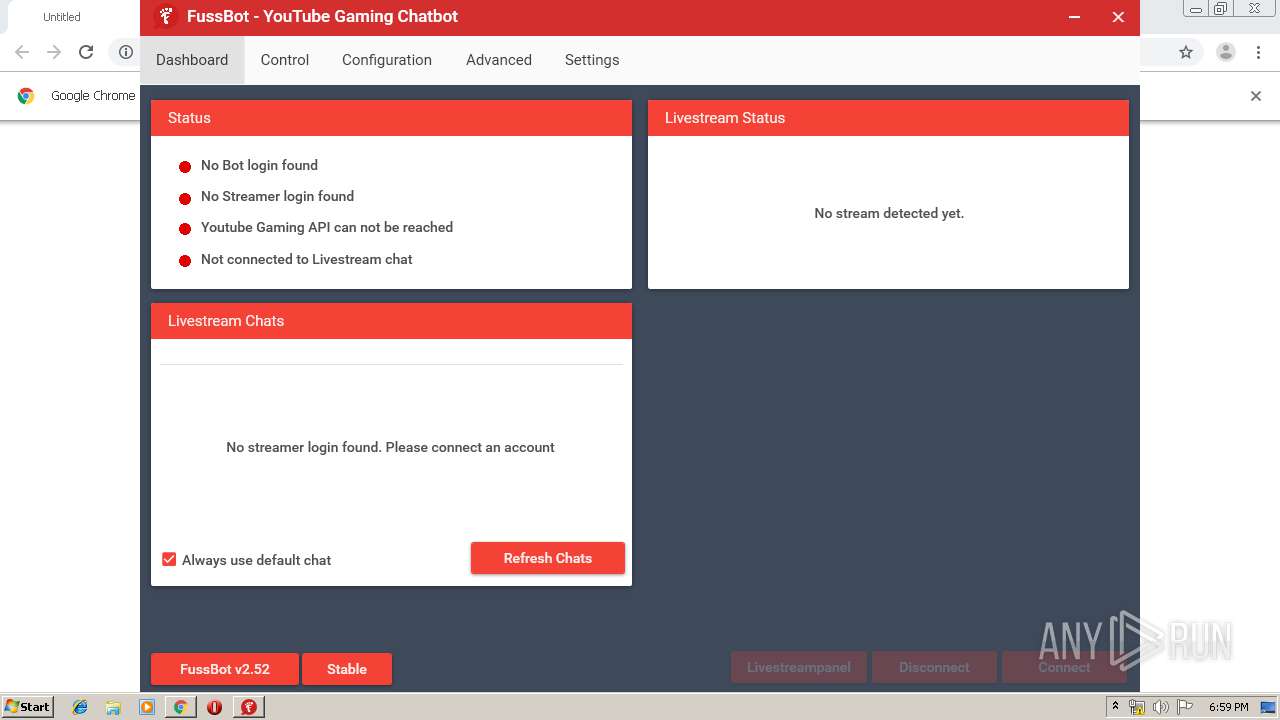This screenshot has height=720, width=1280.
Task: Restore down the Chrome window
Action: [1221, 8]
